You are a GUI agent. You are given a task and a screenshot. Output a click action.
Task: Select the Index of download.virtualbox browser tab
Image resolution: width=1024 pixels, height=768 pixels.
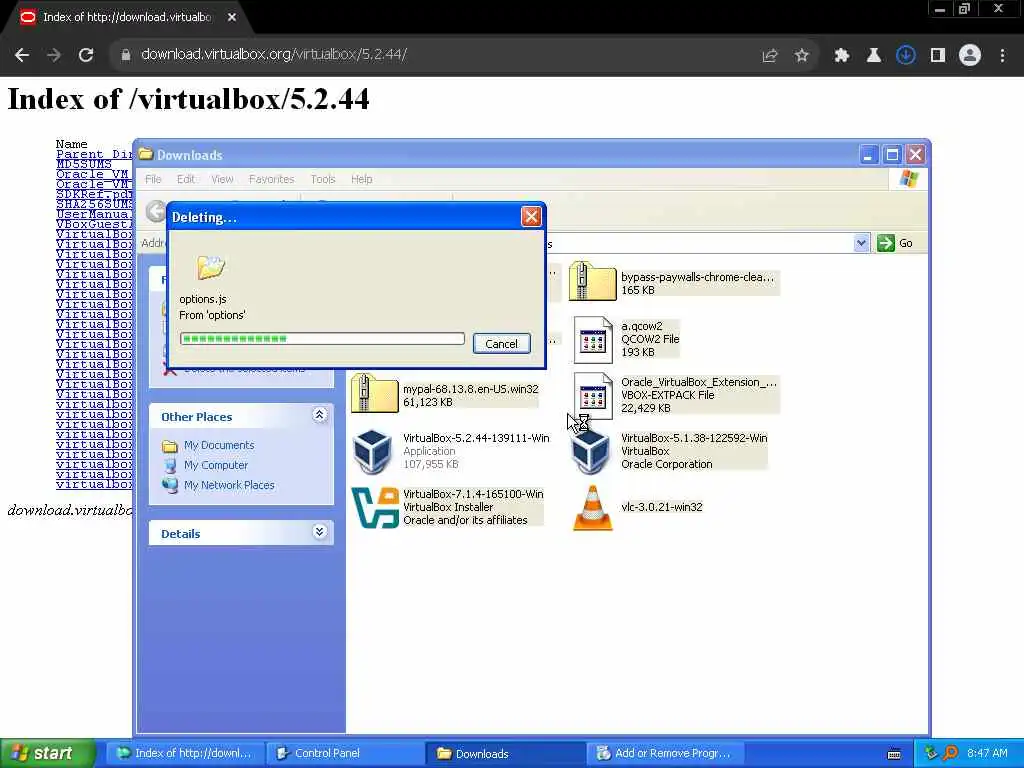click(127, 17)
